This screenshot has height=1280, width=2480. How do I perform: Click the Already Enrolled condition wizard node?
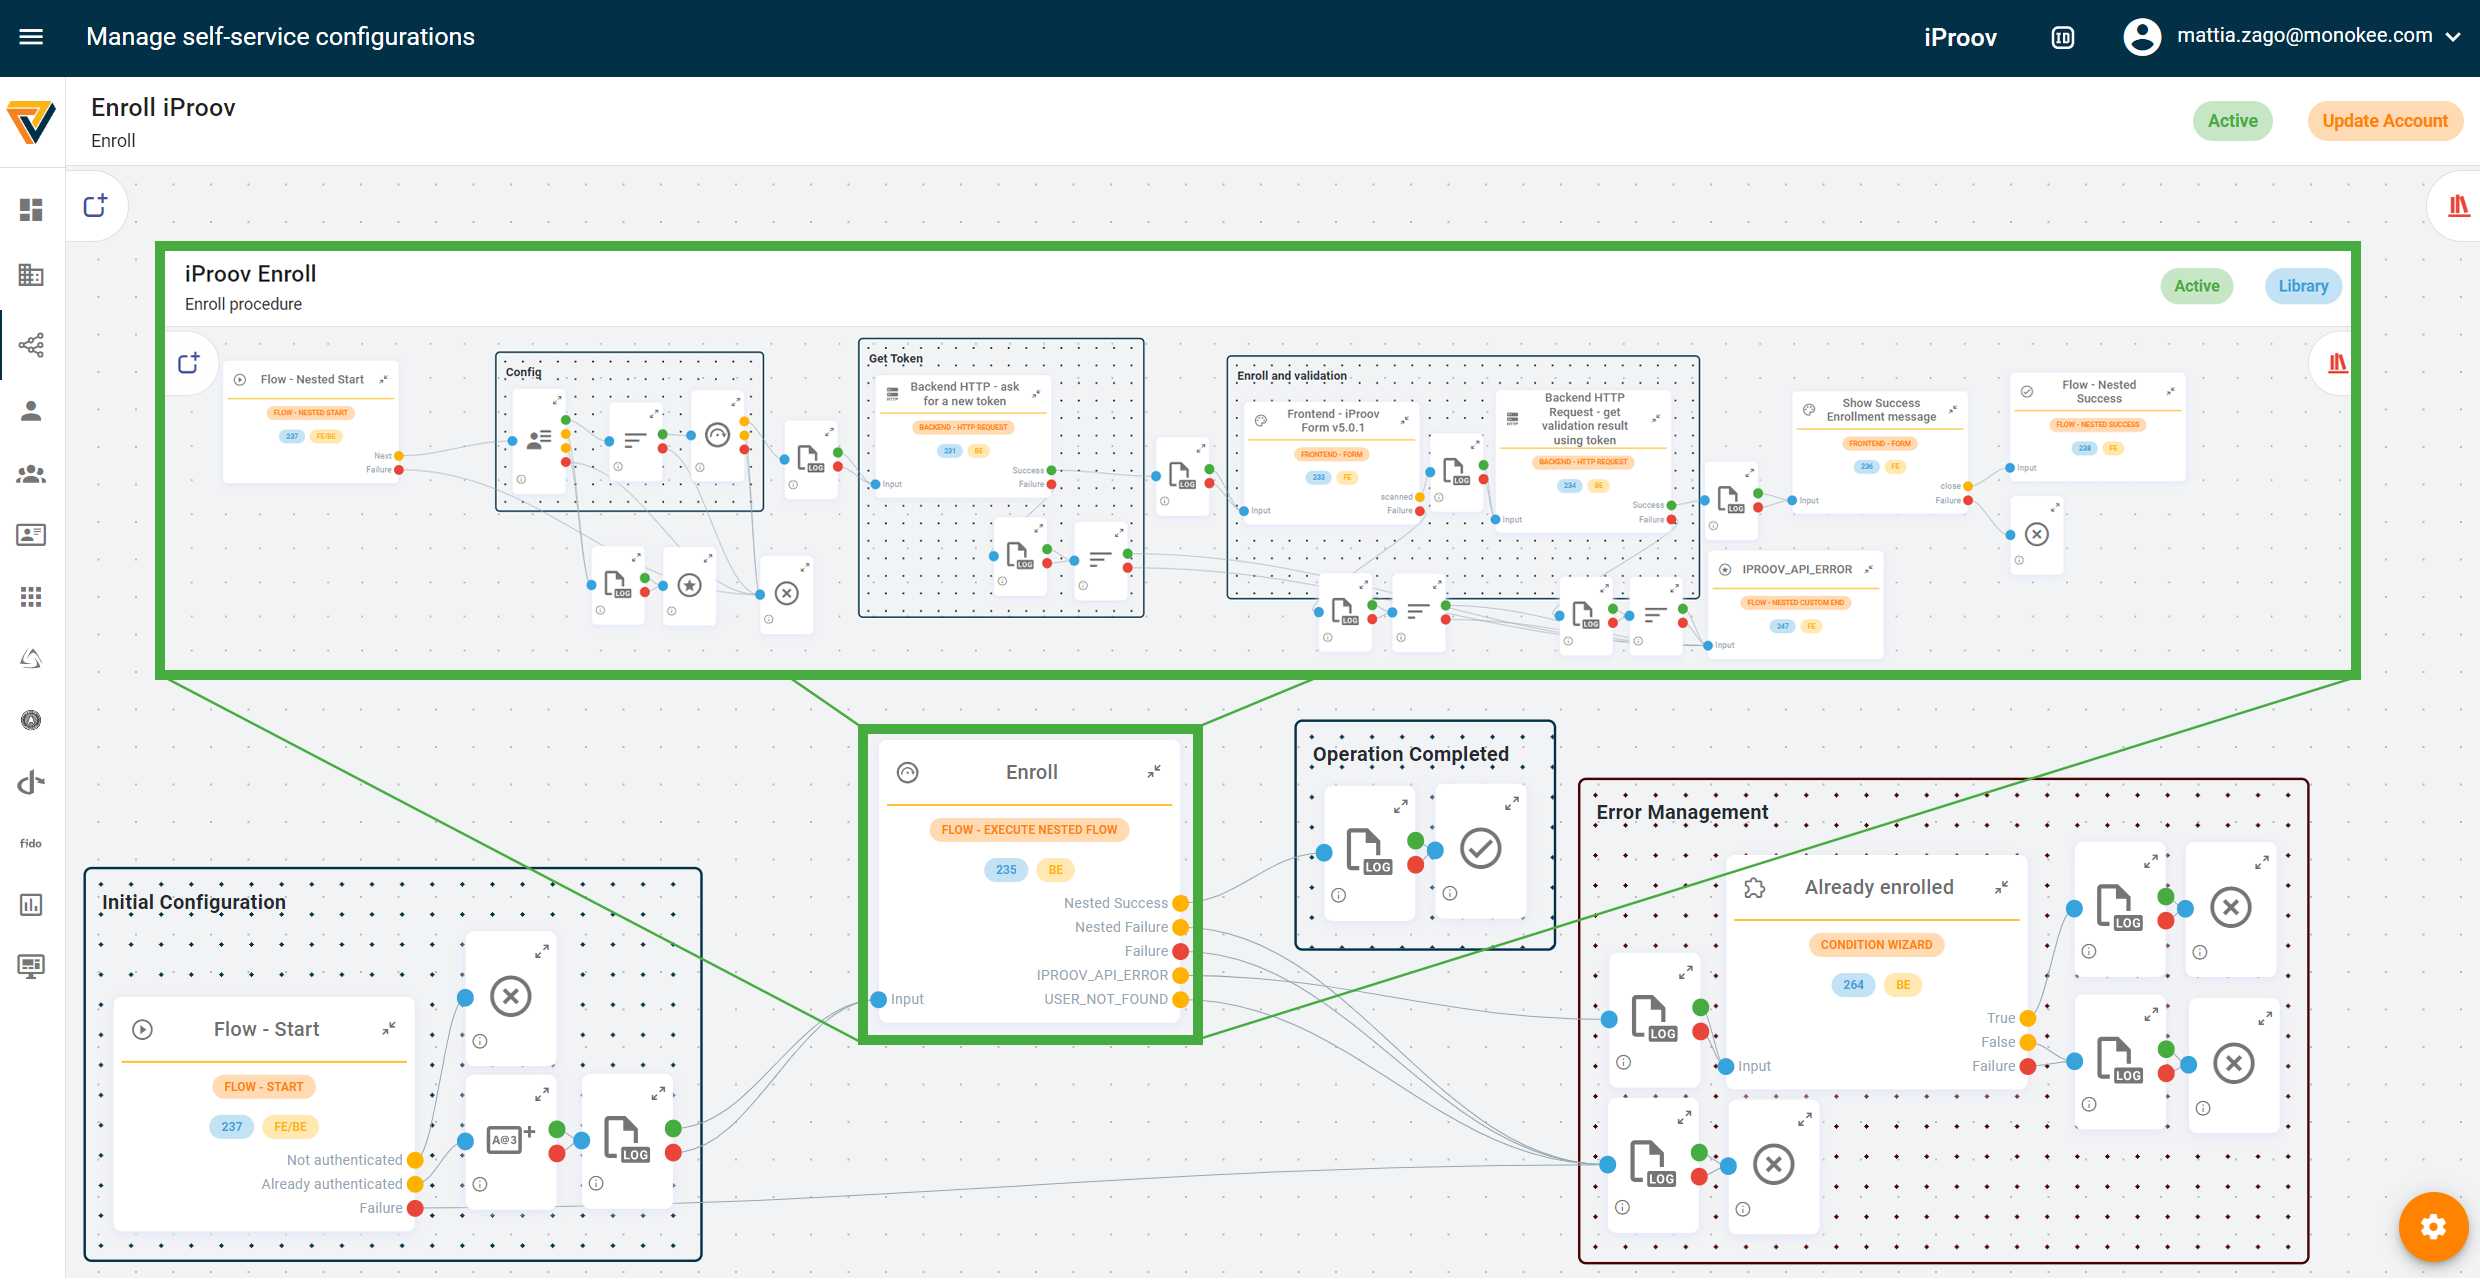pos(1874,944)
